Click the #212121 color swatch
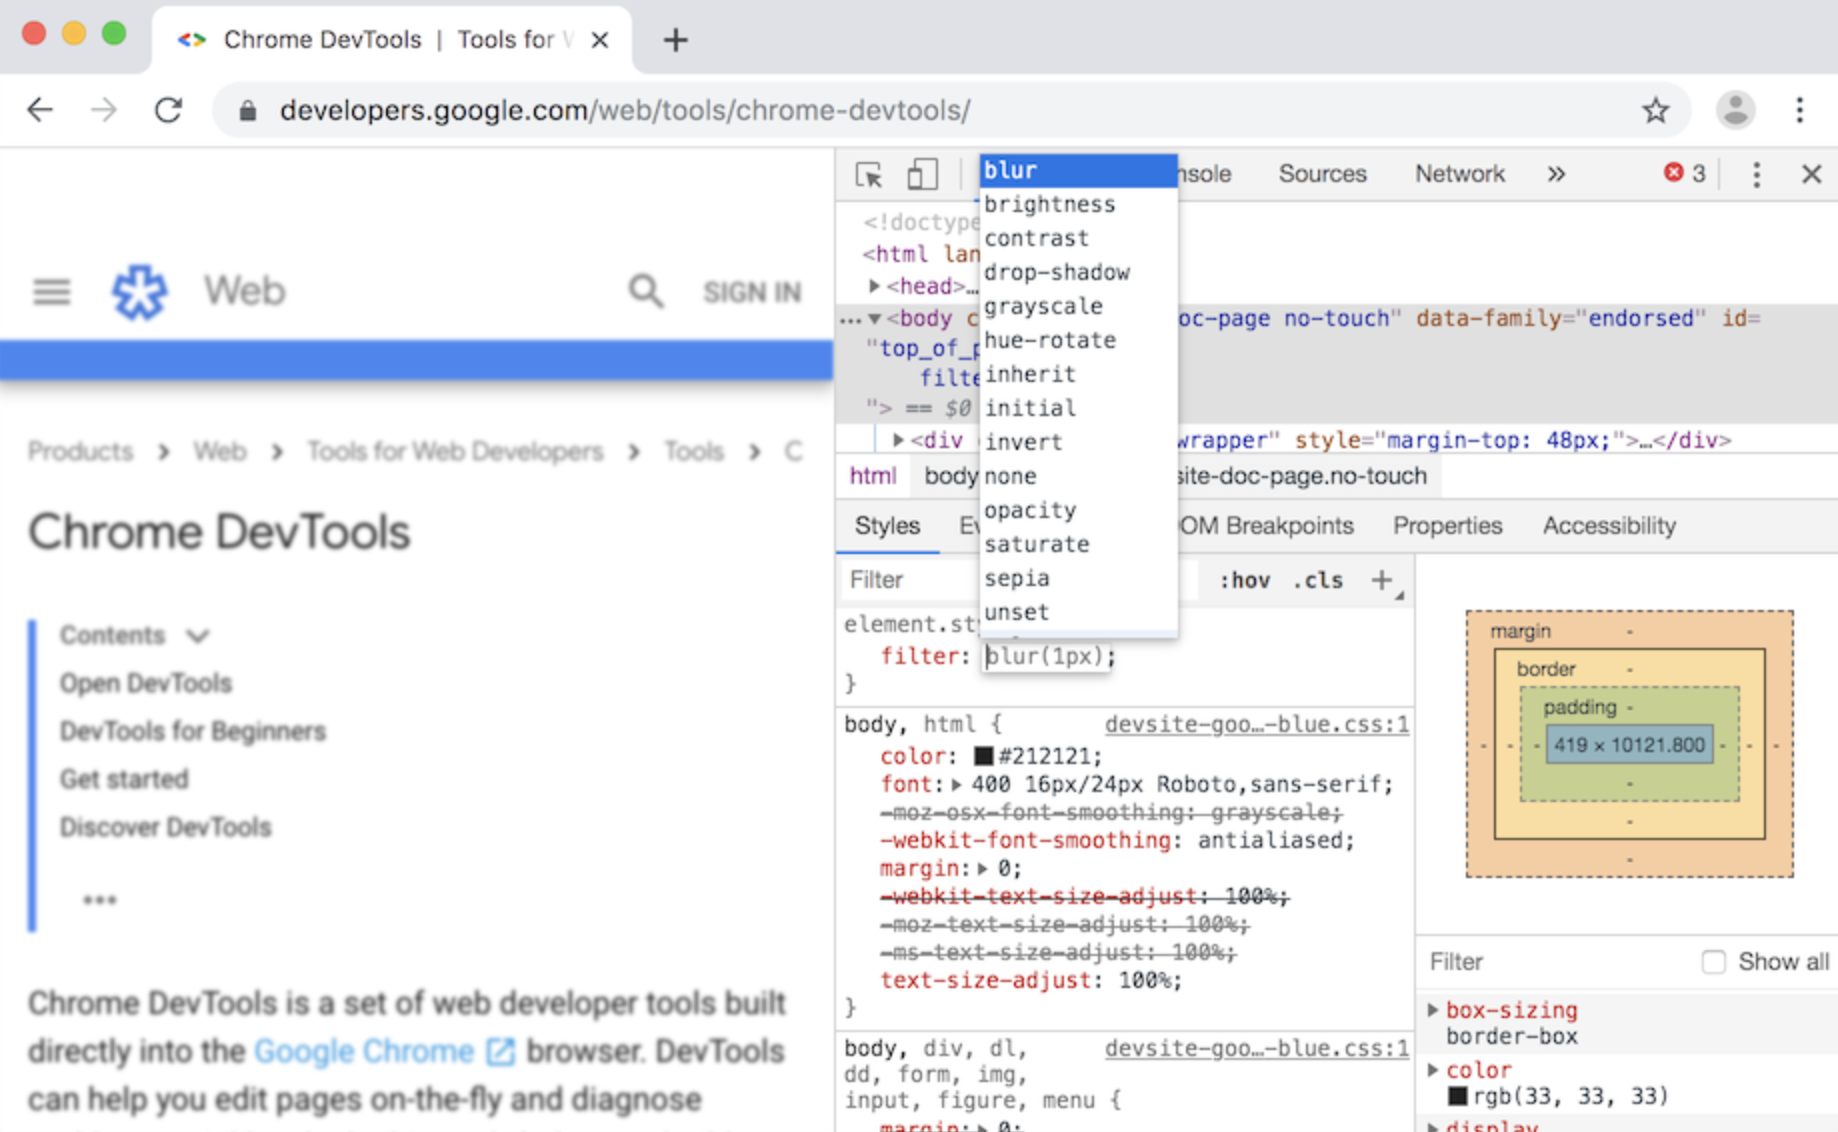The width and height of the screenshot is (1838, 1132). pos(984,756)
